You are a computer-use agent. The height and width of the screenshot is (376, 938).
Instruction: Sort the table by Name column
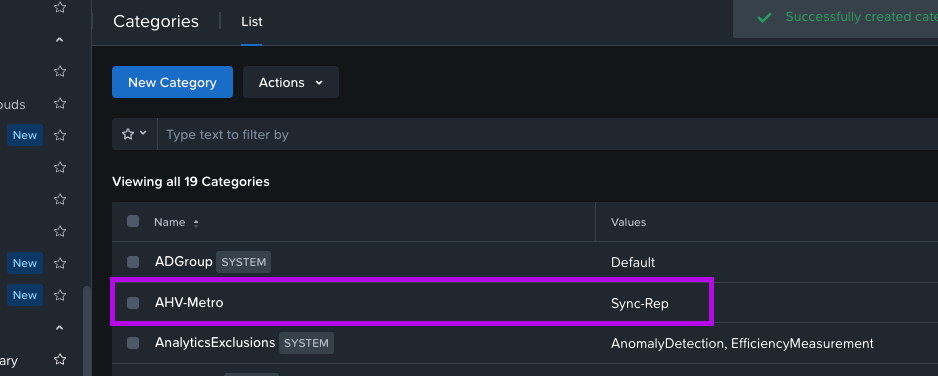click(169, 222)
